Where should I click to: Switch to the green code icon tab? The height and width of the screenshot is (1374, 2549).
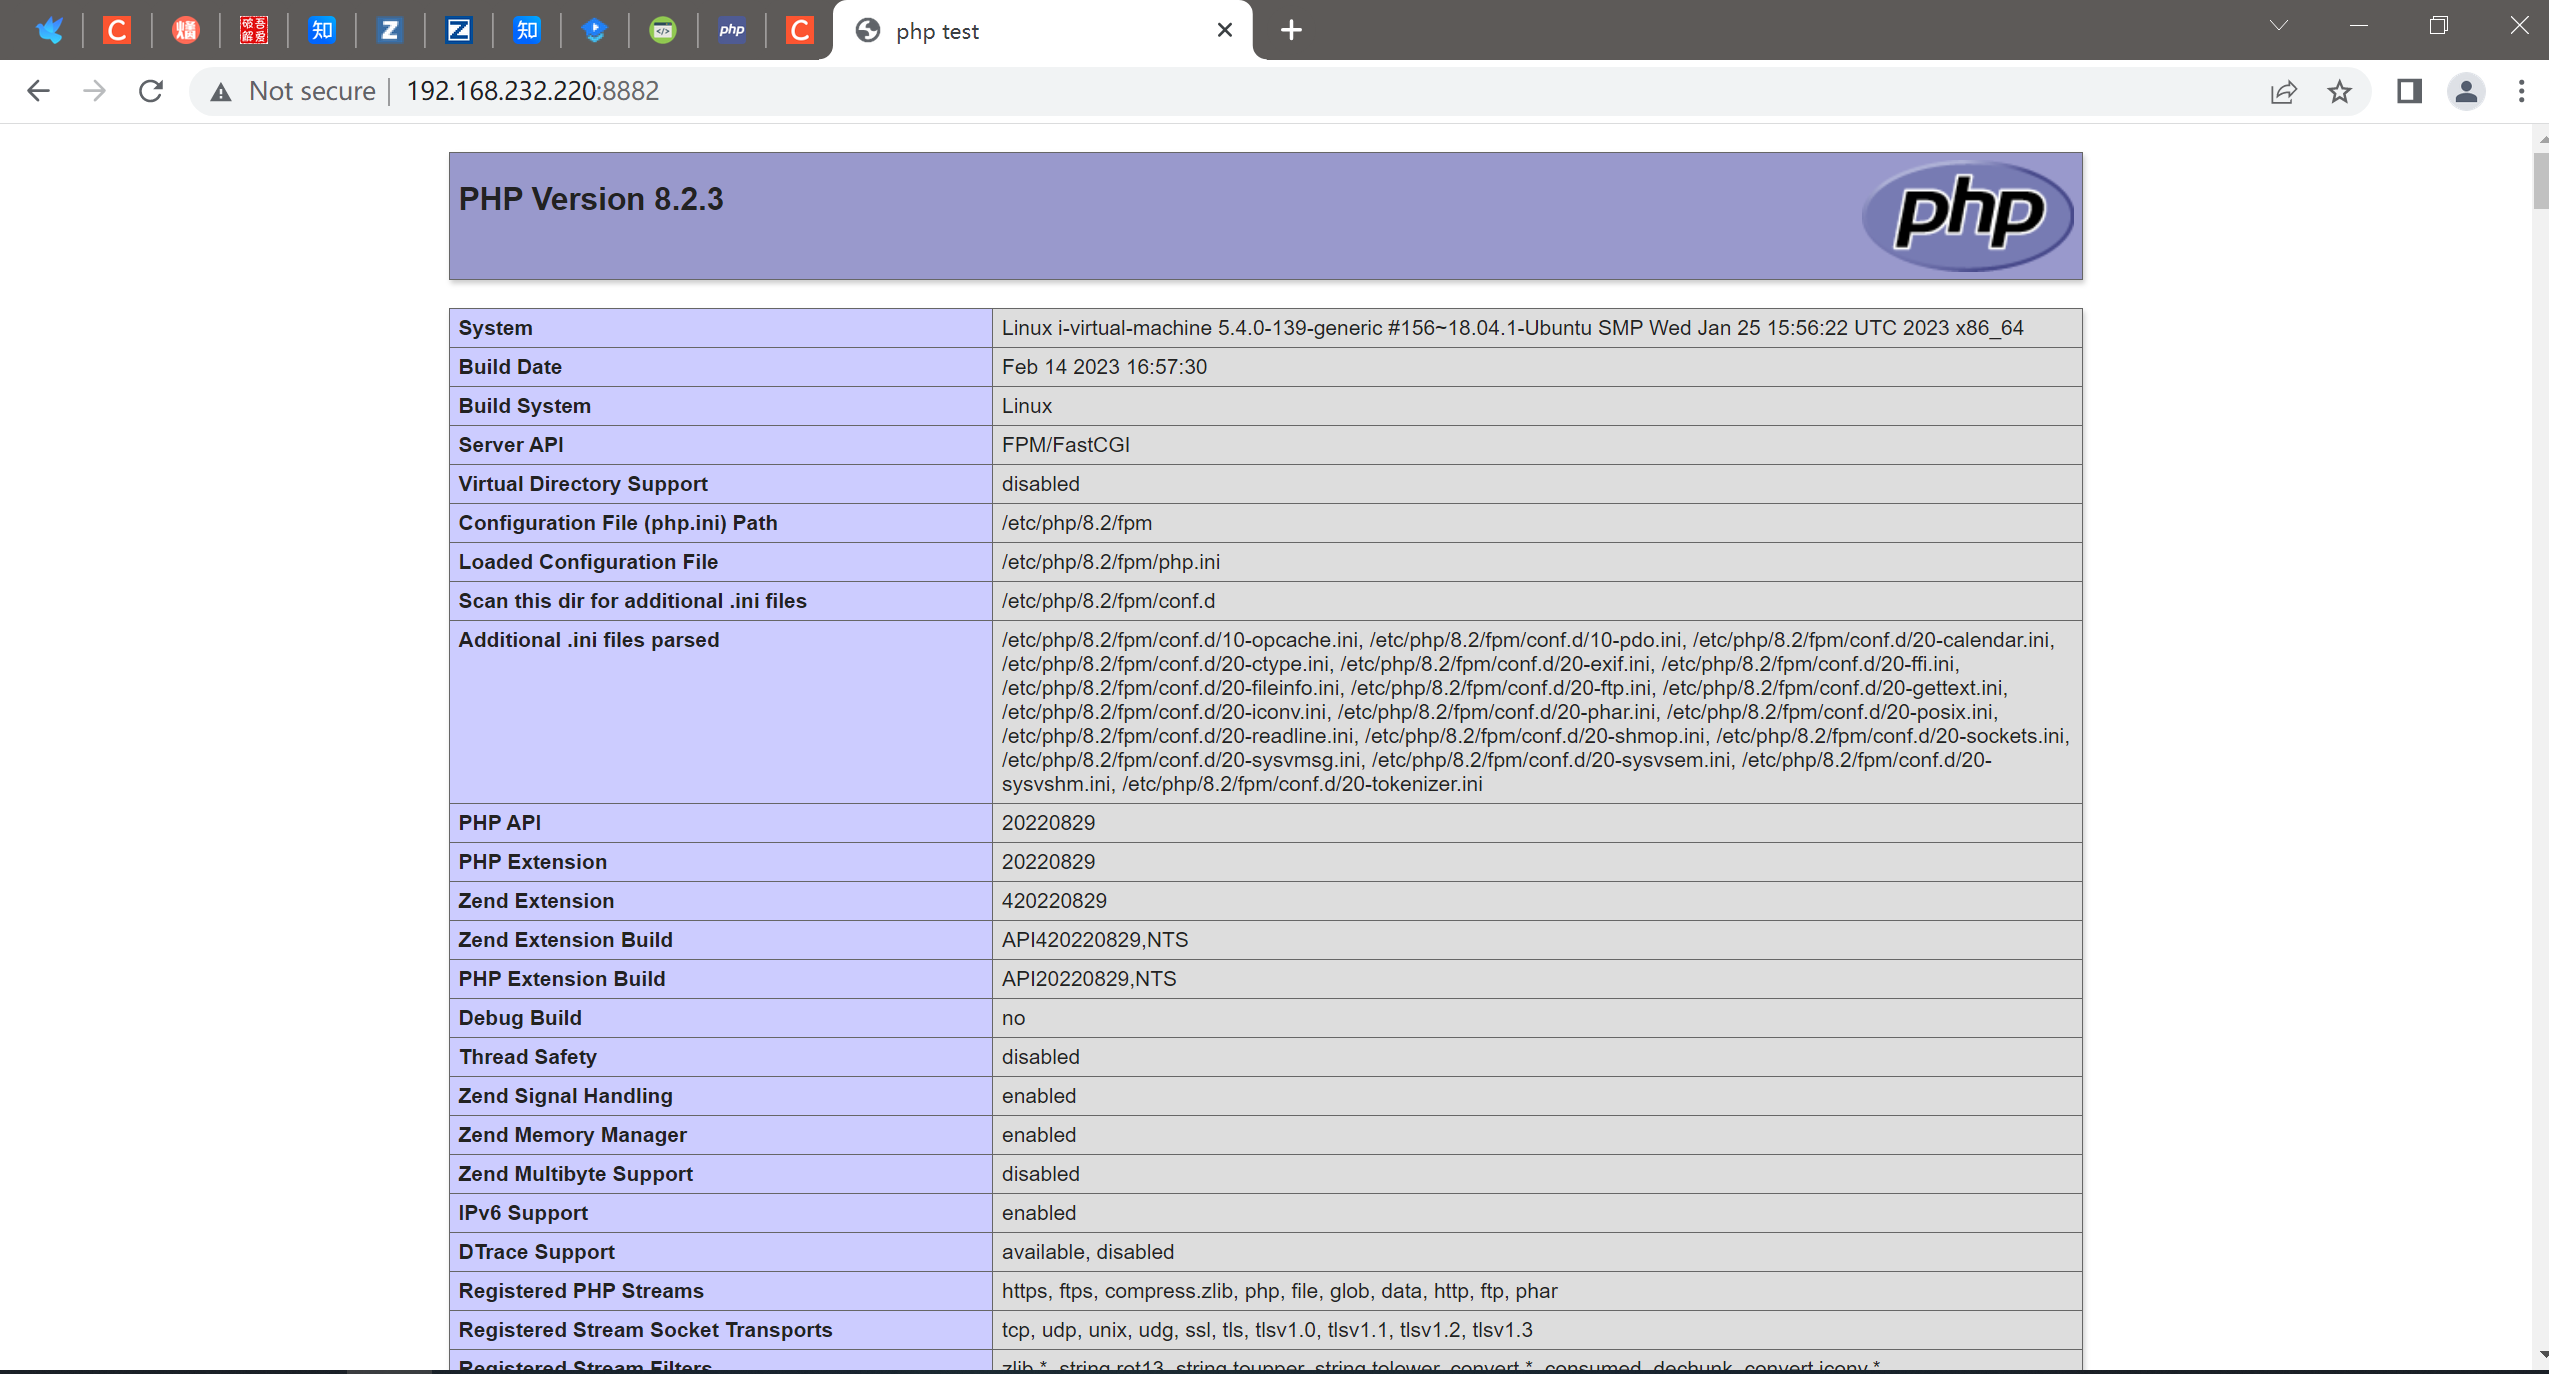coord(663,30)
